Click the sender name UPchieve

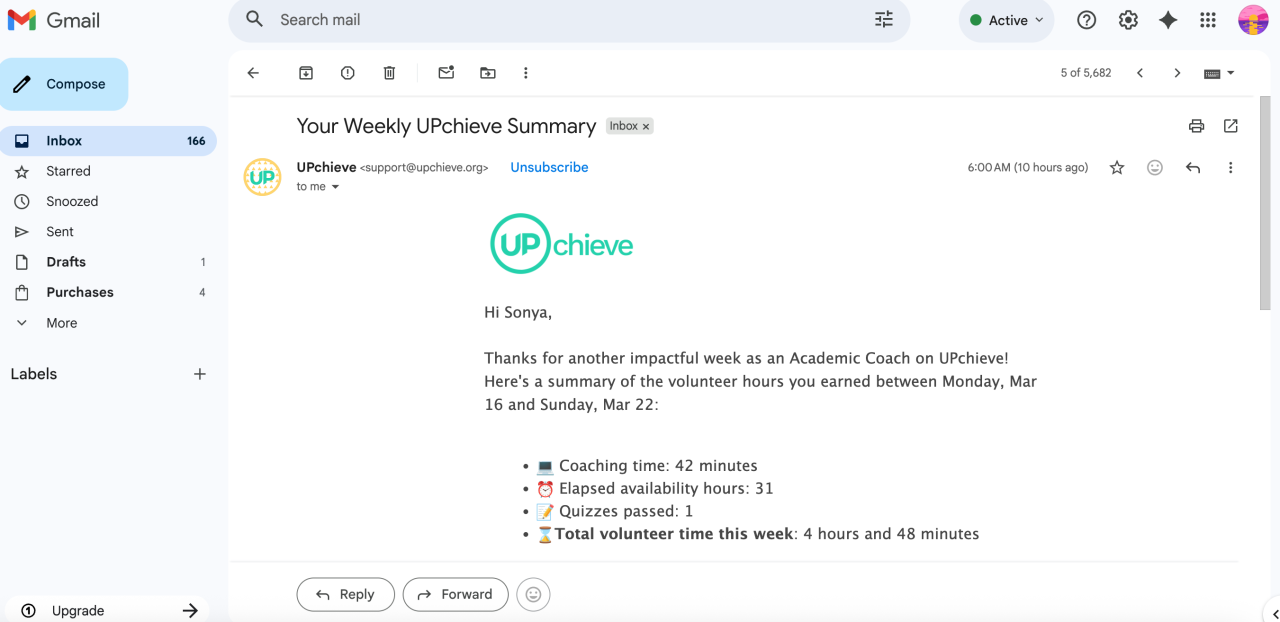coord(326,167)
